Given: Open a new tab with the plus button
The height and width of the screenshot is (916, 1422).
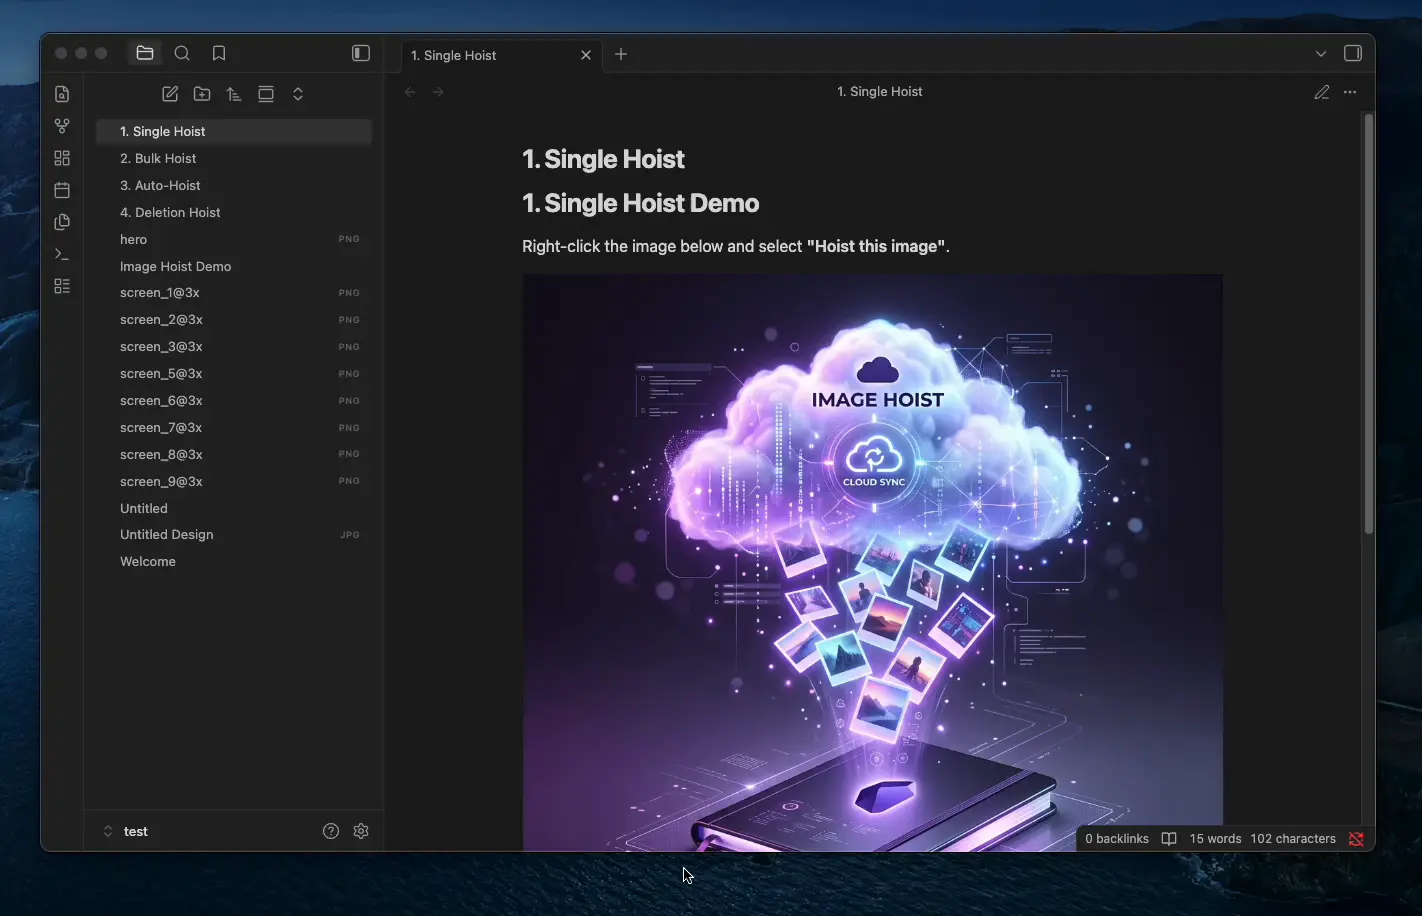Looking at the screenshot, I should pos(621,54).
